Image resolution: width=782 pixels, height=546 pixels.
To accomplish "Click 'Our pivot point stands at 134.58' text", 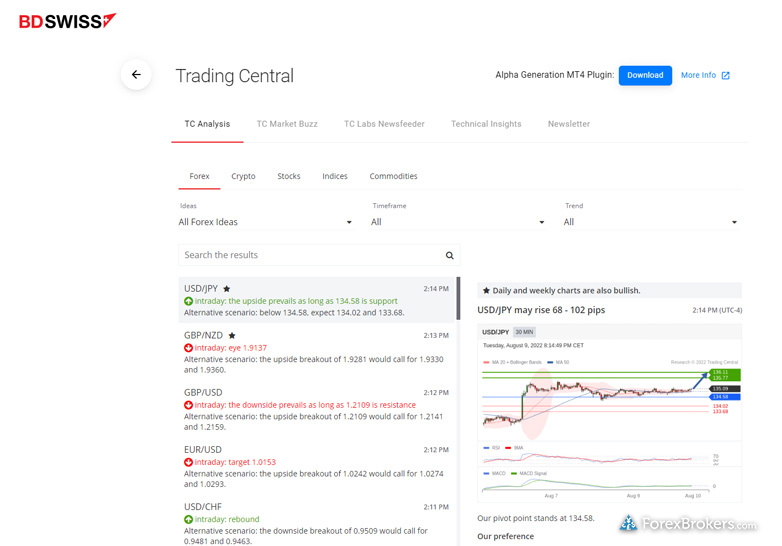I will (536, 519).
